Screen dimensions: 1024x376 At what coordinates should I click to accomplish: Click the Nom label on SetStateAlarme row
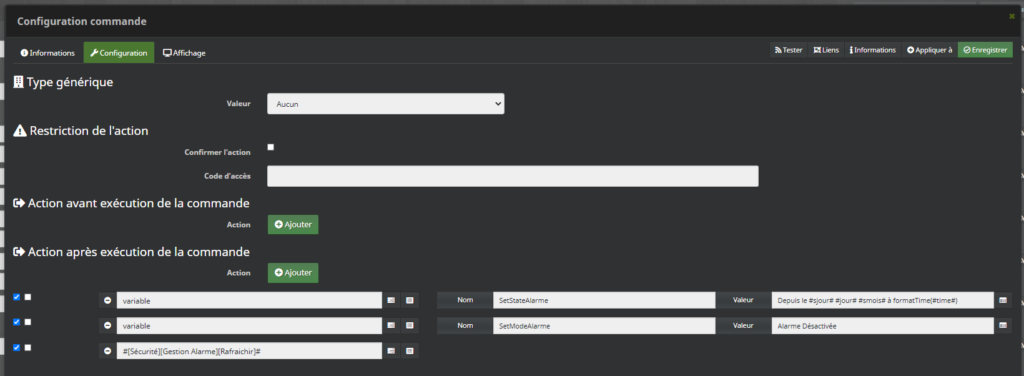point(465,300)
